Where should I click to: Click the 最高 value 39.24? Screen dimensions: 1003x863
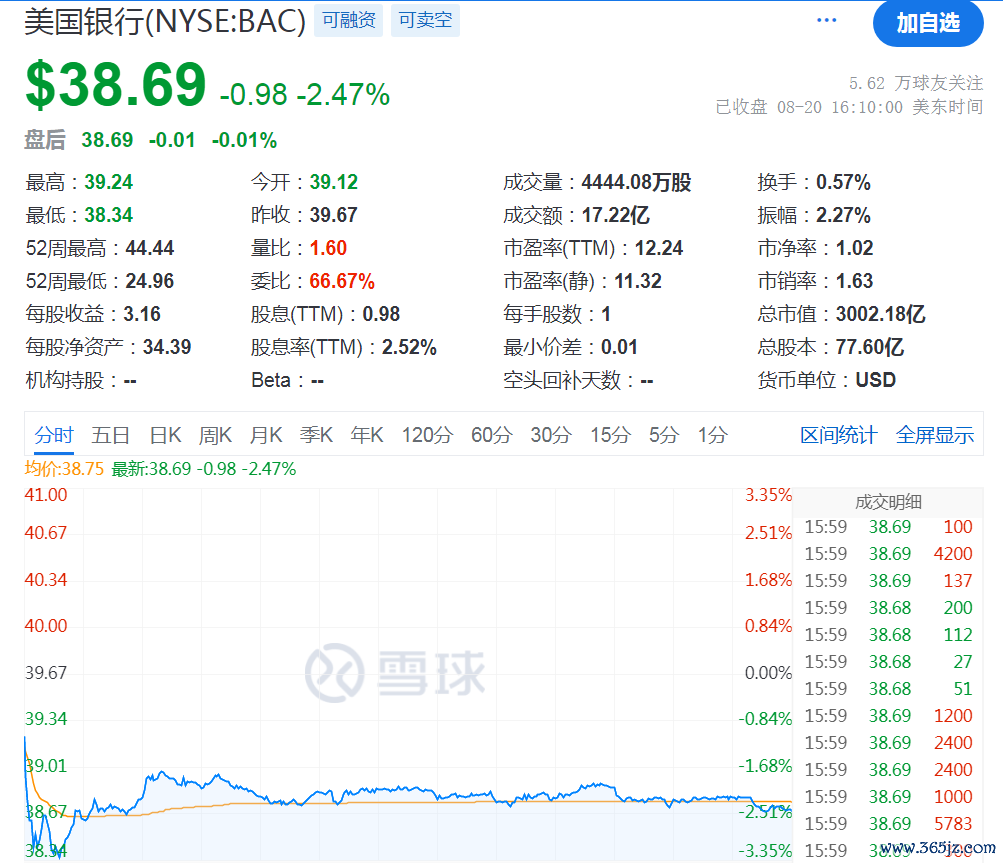(x=109, y=182)
